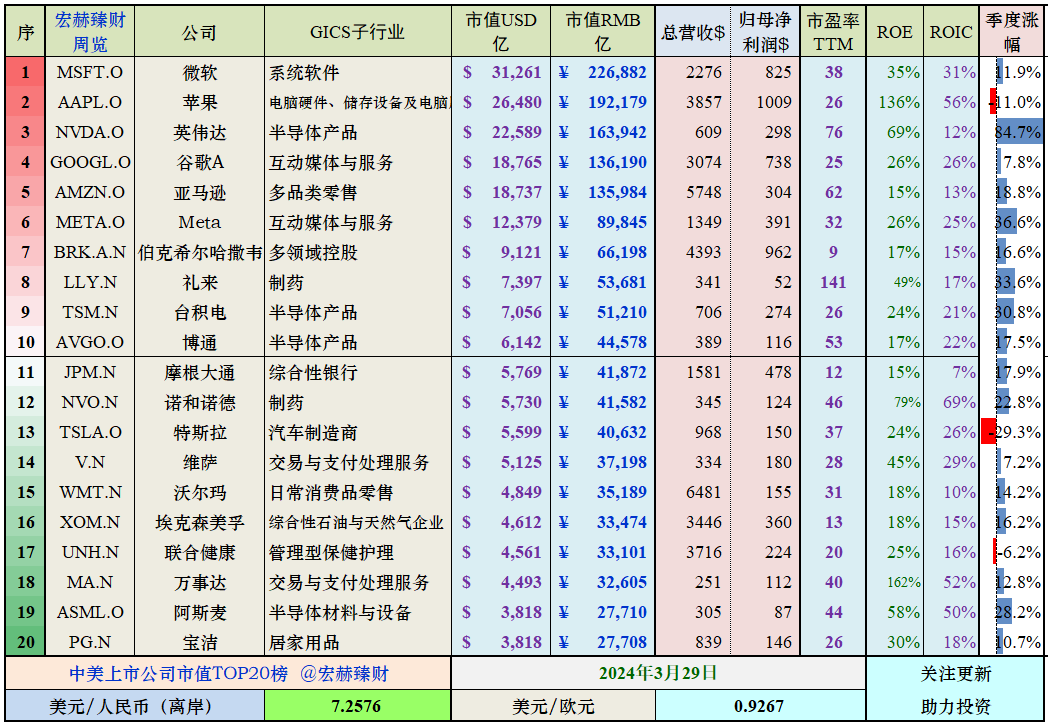Click the ASML.O ticker cell
The width and height of the screenshot is (1048, 723).
[x=90, y=612]
